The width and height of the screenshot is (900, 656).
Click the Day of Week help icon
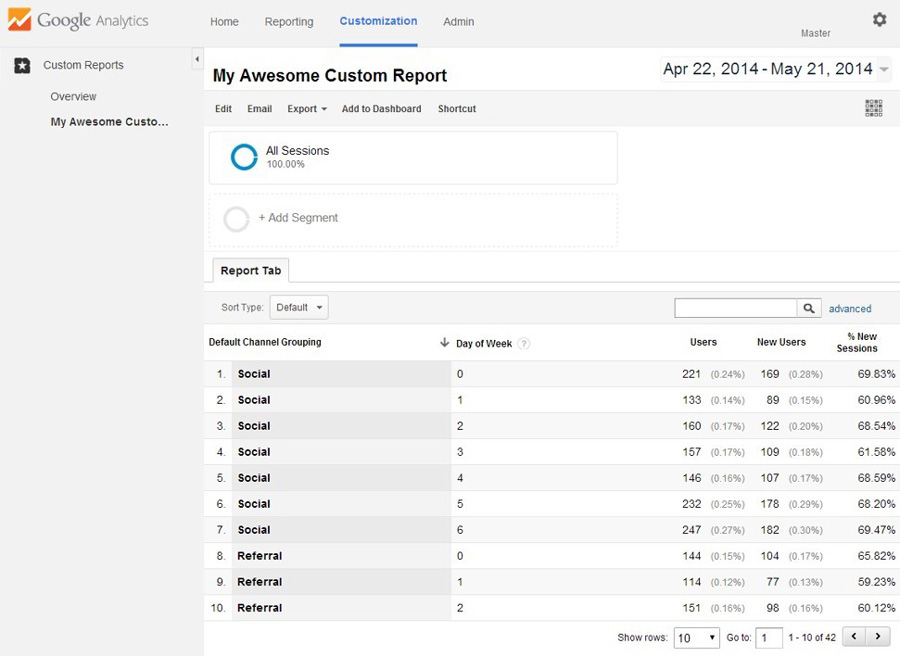[x=524, y=343]
